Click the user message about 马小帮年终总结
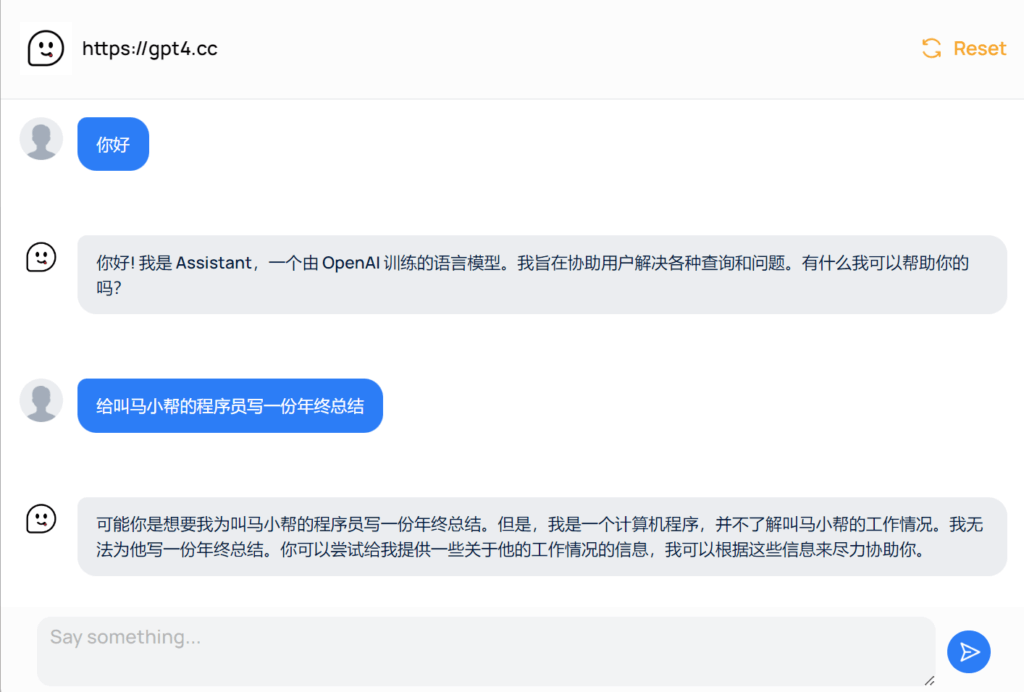 [x=230, y=406]
